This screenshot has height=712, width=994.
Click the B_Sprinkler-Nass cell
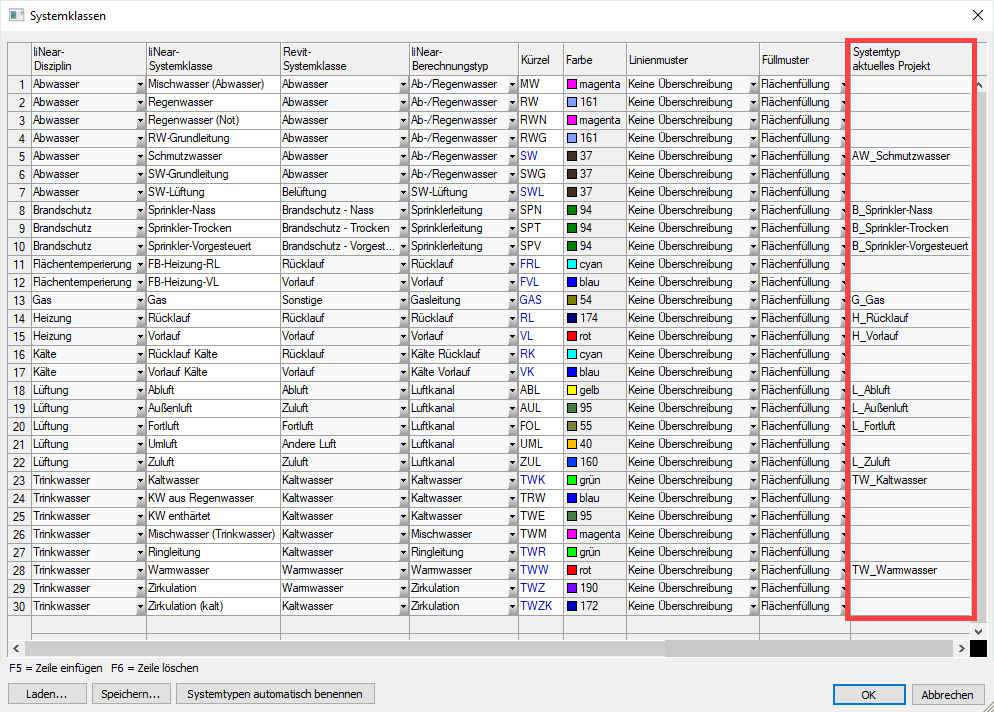[x=910, y=210]
